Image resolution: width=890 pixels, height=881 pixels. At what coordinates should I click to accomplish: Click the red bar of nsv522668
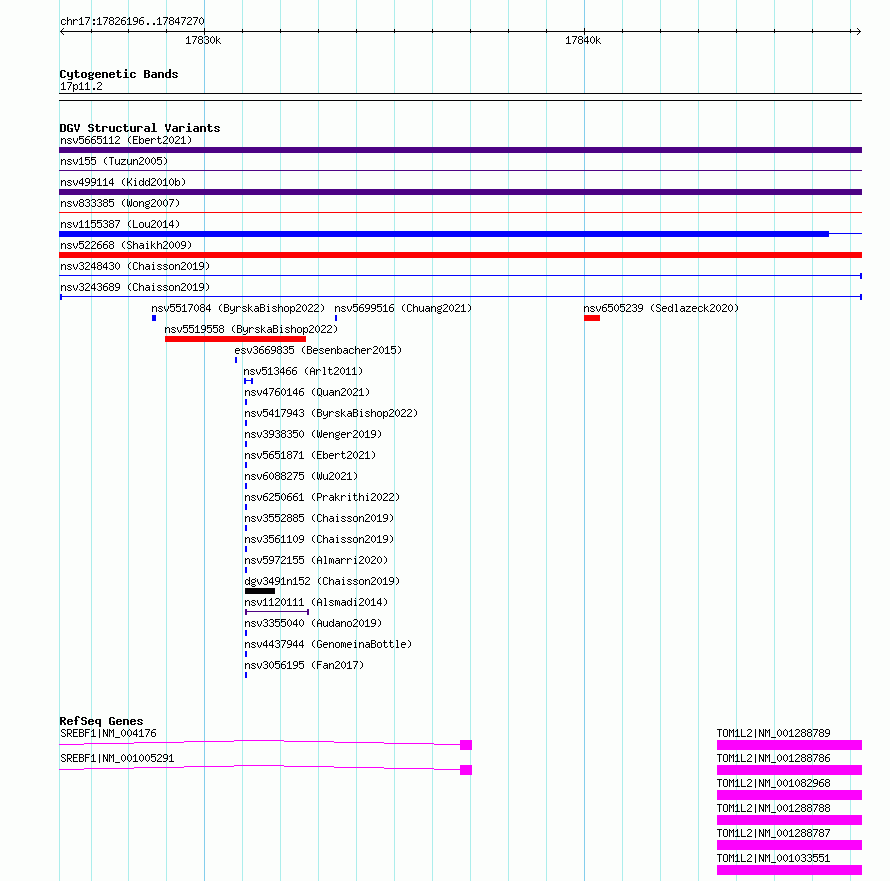pyautogui.click(x=460, y=255)
